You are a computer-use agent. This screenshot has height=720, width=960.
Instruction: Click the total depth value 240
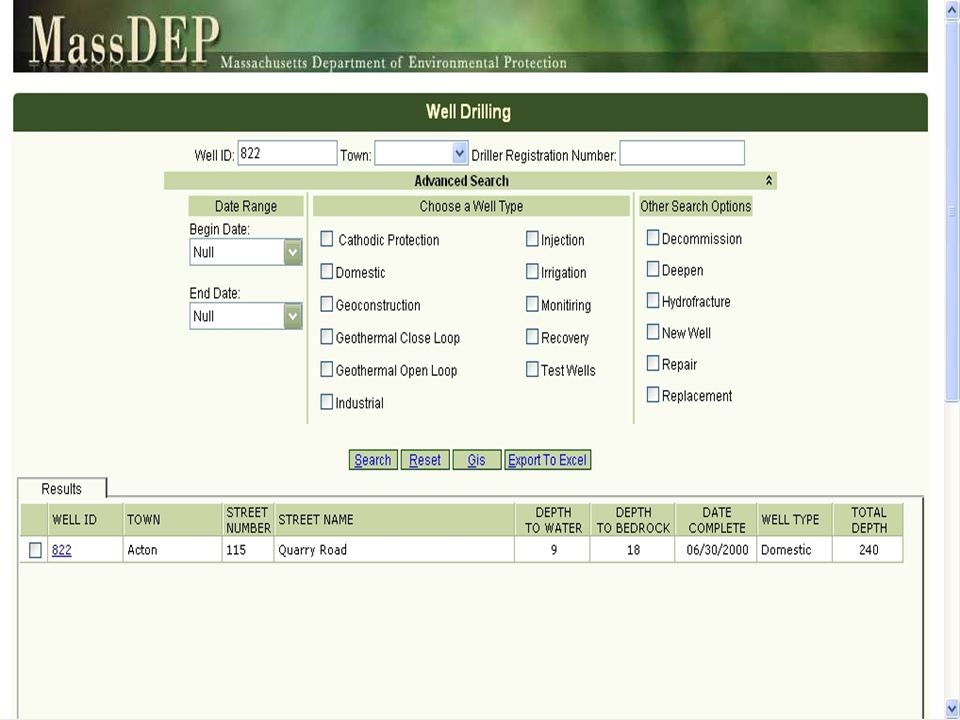pyautogui.click(x=868, y=550)
